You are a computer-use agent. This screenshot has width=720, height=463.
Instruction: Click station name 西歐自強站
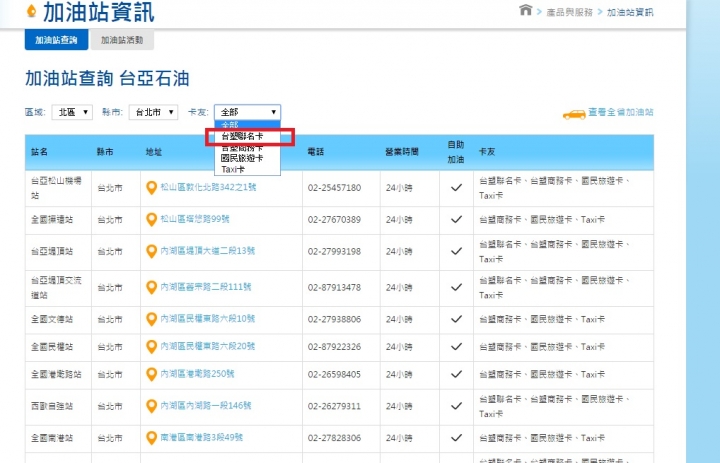pyautogui.click(x=52, y=406)
